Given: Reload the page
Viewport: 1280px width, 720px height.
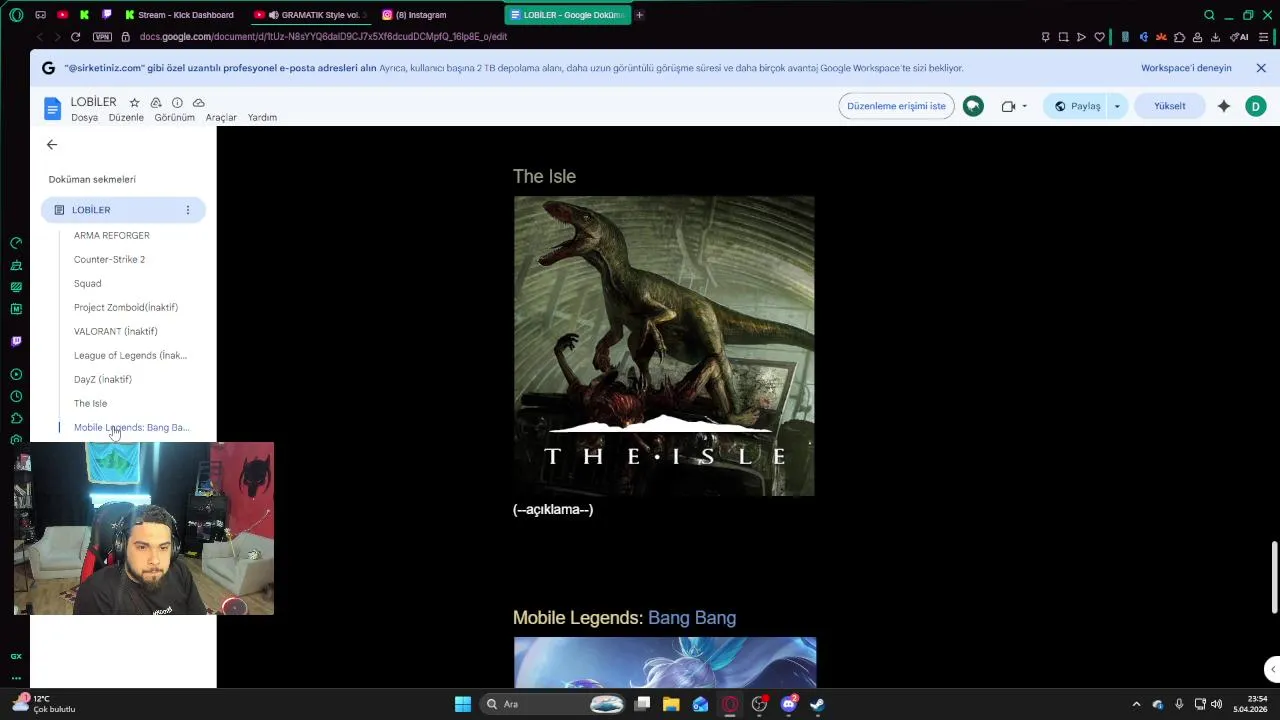Looking at the screenshot, I should 75,37.
